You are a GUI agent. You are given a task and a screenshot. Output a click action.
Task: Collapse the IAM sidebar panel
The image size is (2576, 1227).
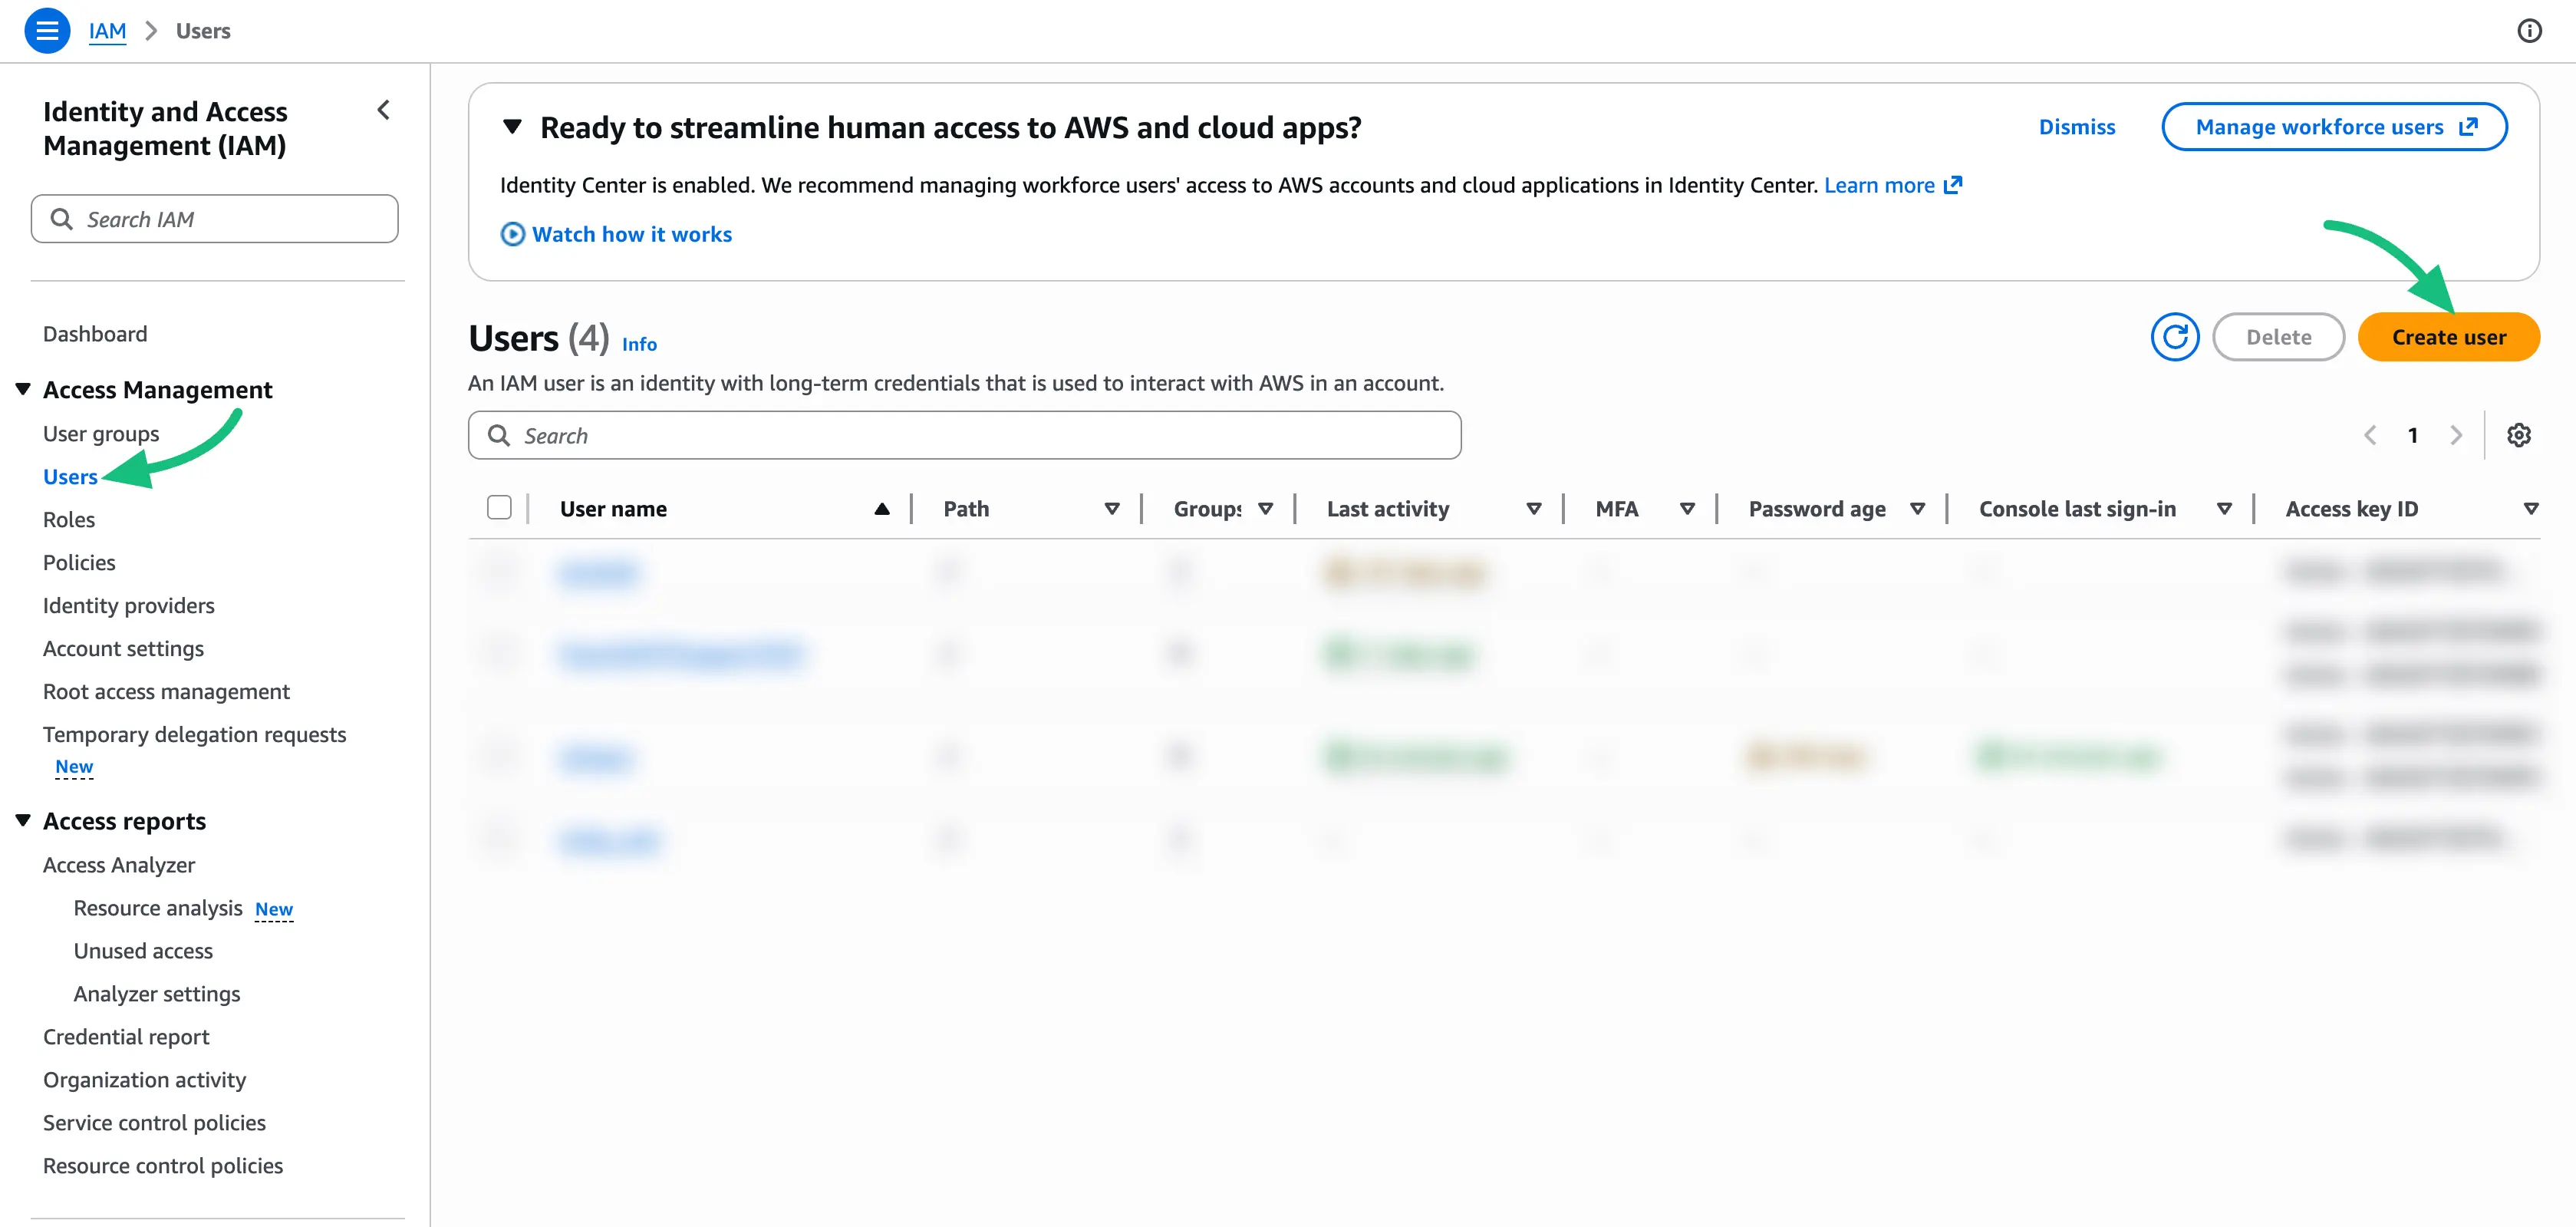coord(383,110)
